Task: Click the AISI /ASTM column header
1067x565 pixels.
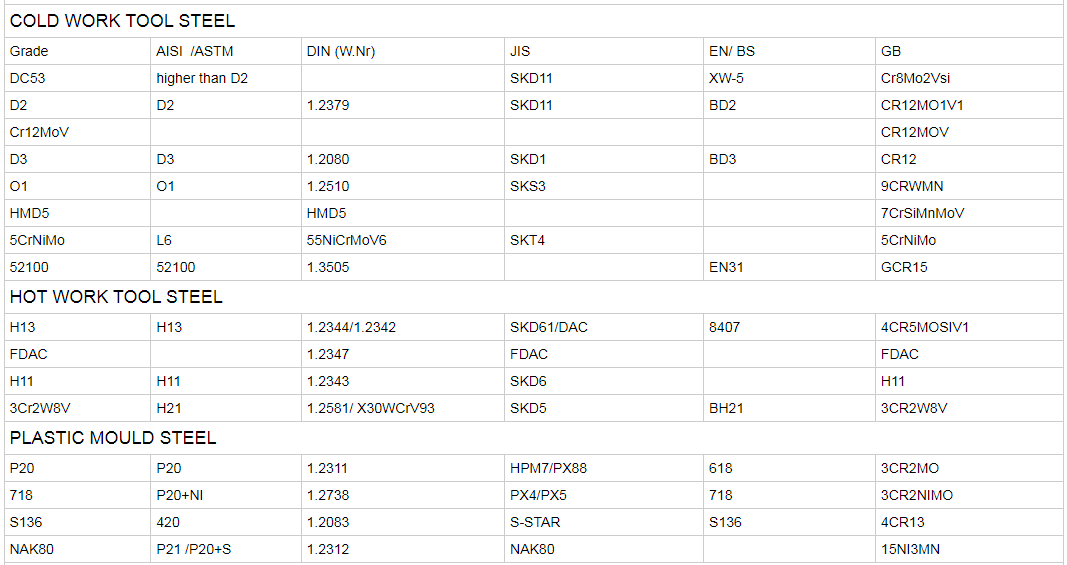Action: 194,51
